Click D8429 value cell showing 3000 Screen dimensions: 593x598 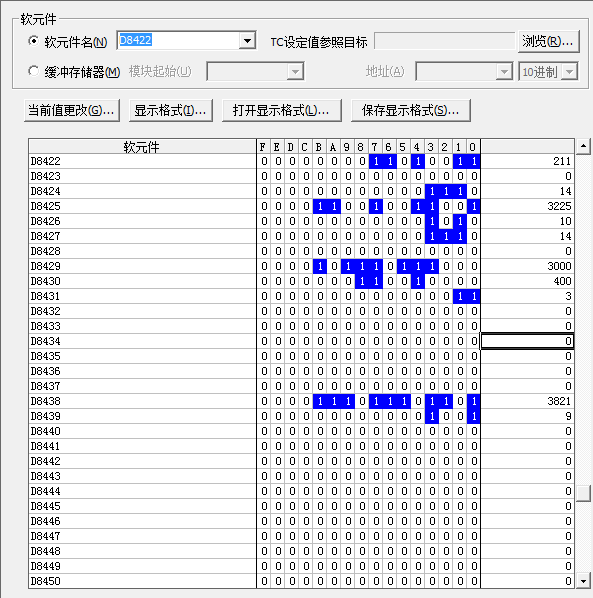[x=527, y=266]
